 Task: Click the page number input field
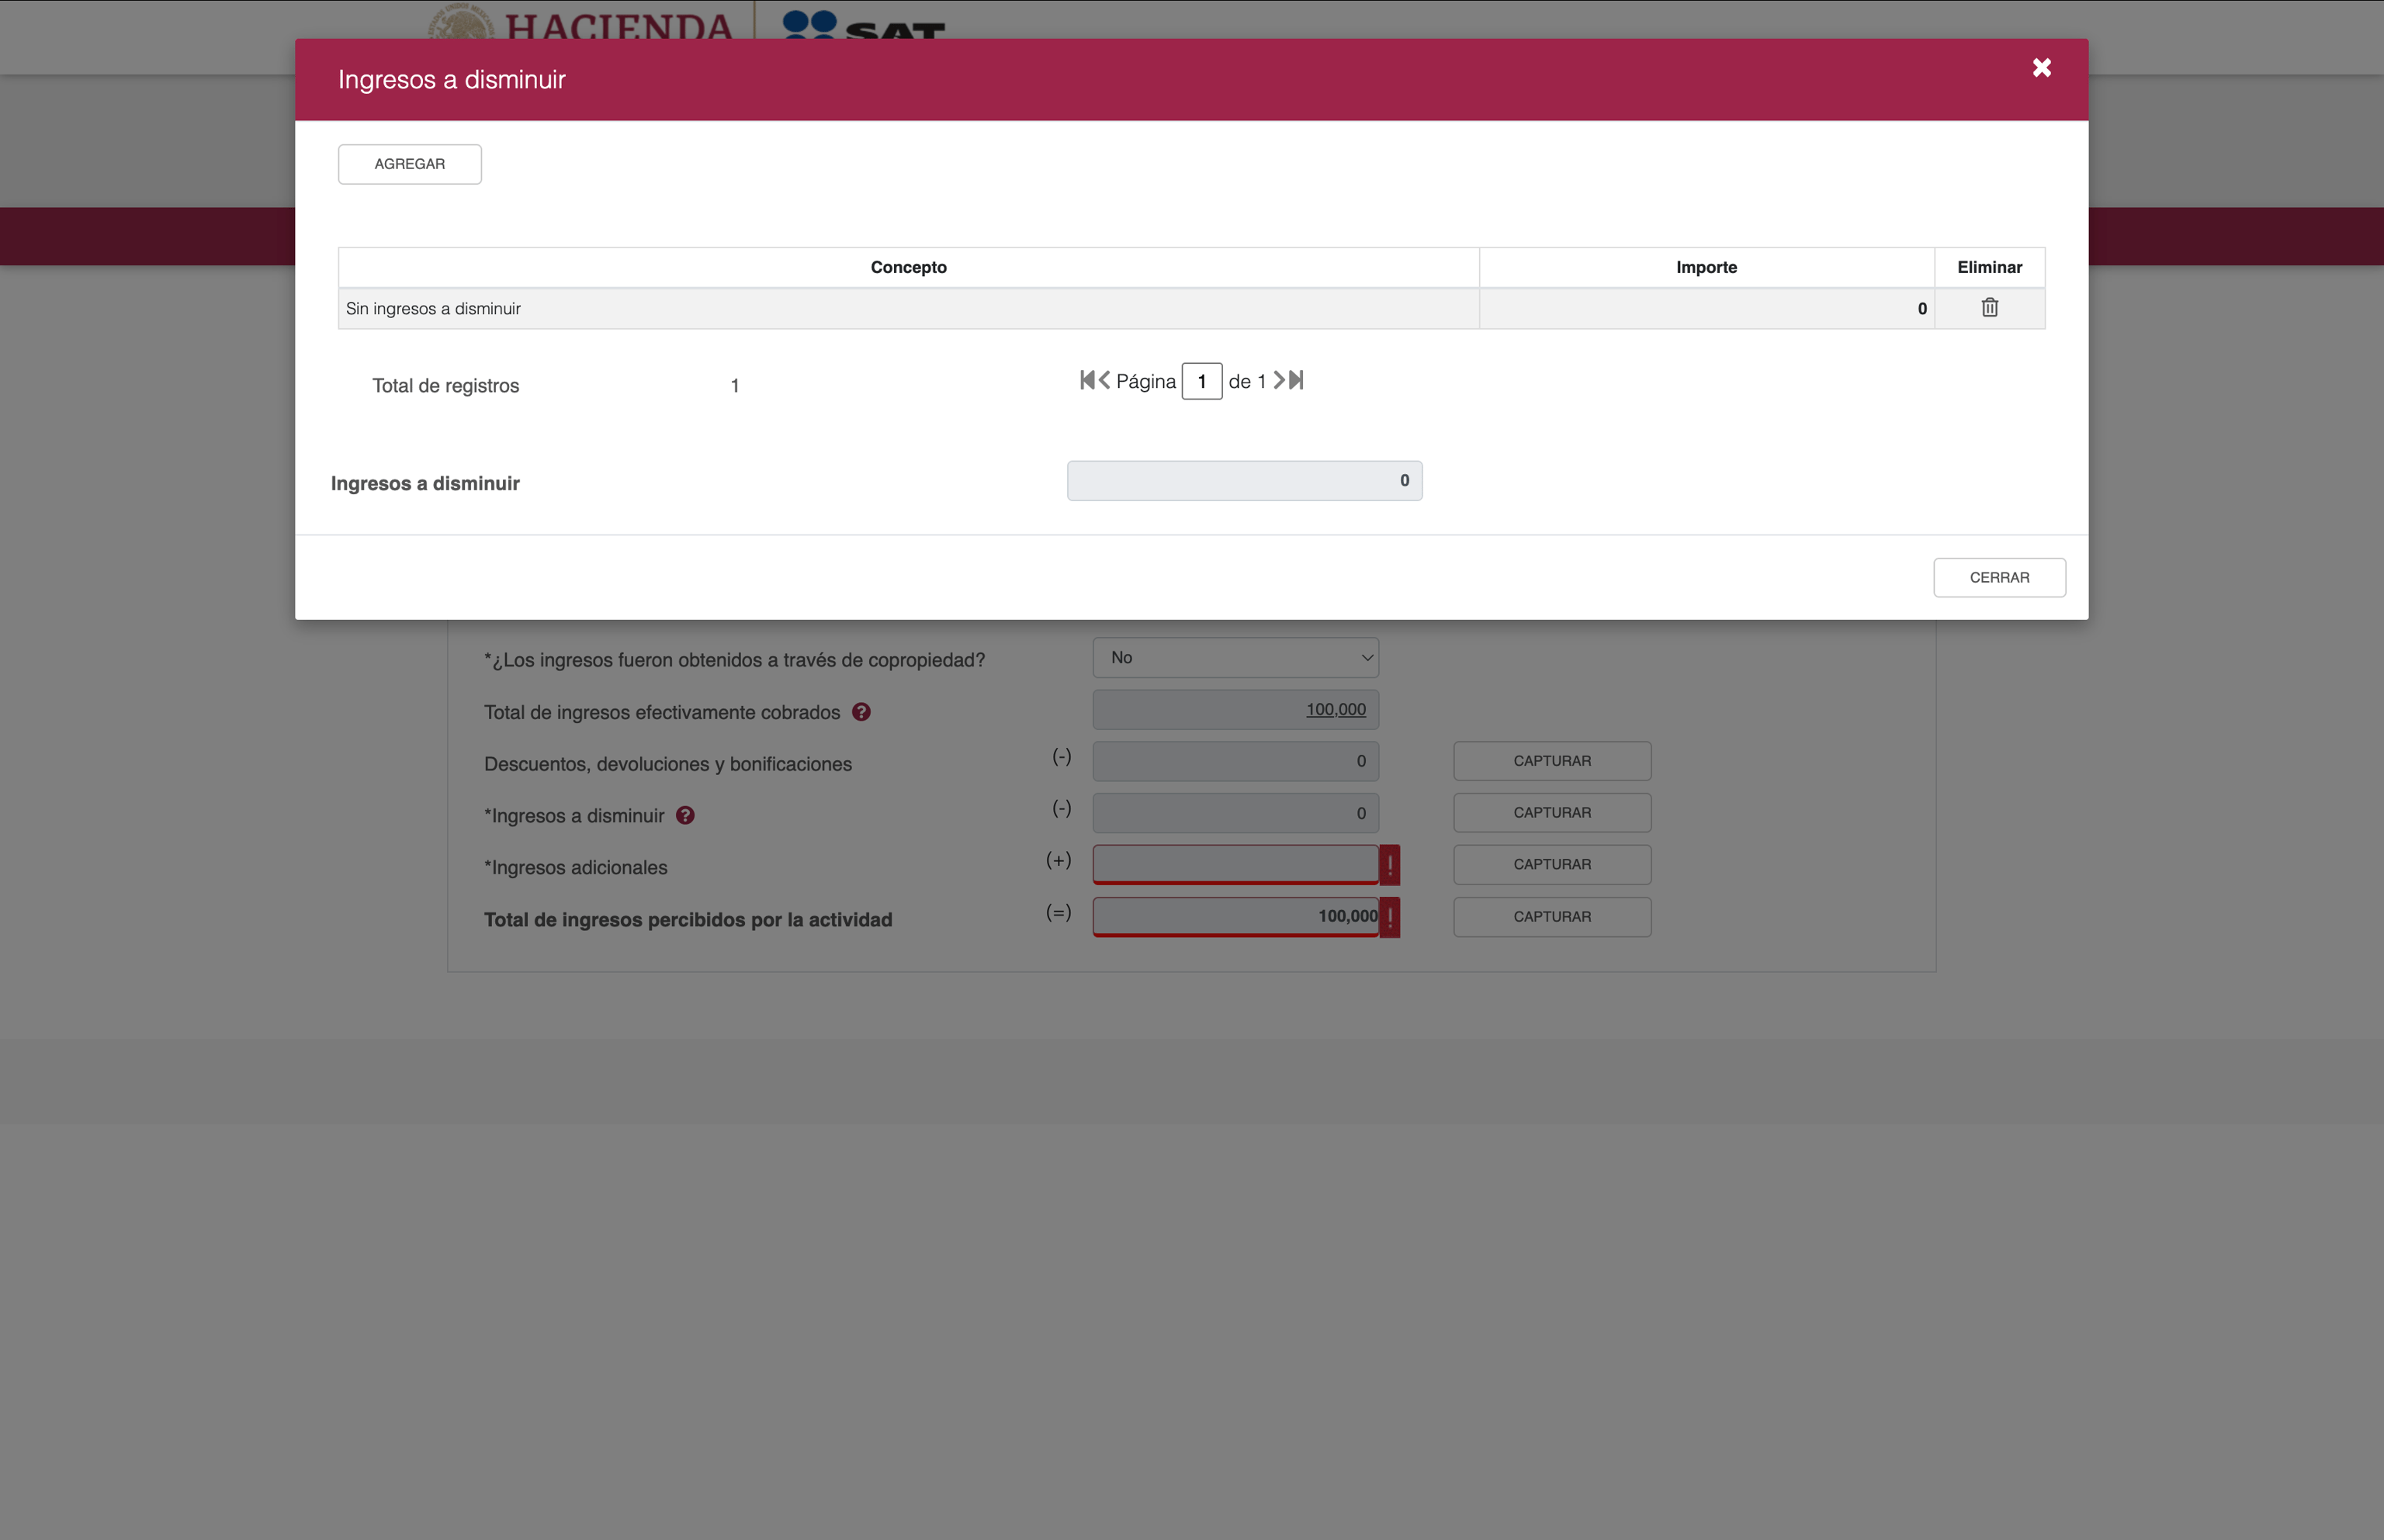click(x=1201, y=381)
